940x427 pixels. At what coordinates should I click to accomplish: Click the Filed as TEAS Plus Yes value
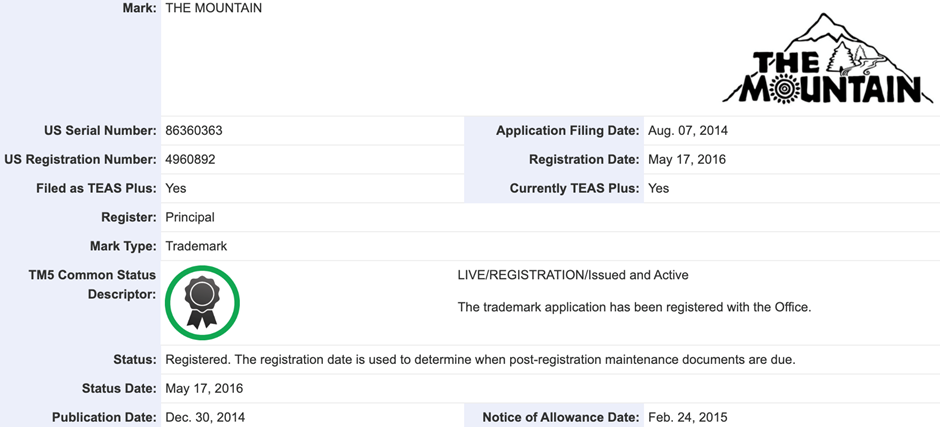[176, 188]
